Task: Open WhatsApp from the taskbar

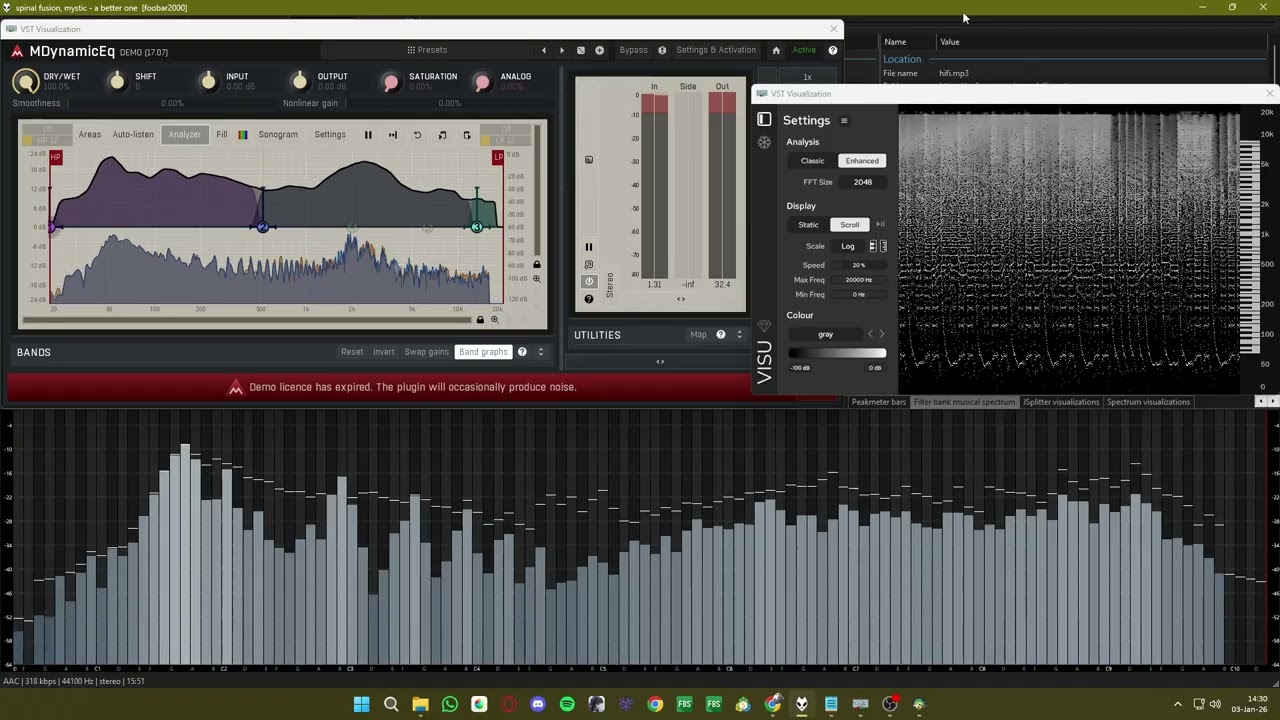Action: [x=450, y=704]
